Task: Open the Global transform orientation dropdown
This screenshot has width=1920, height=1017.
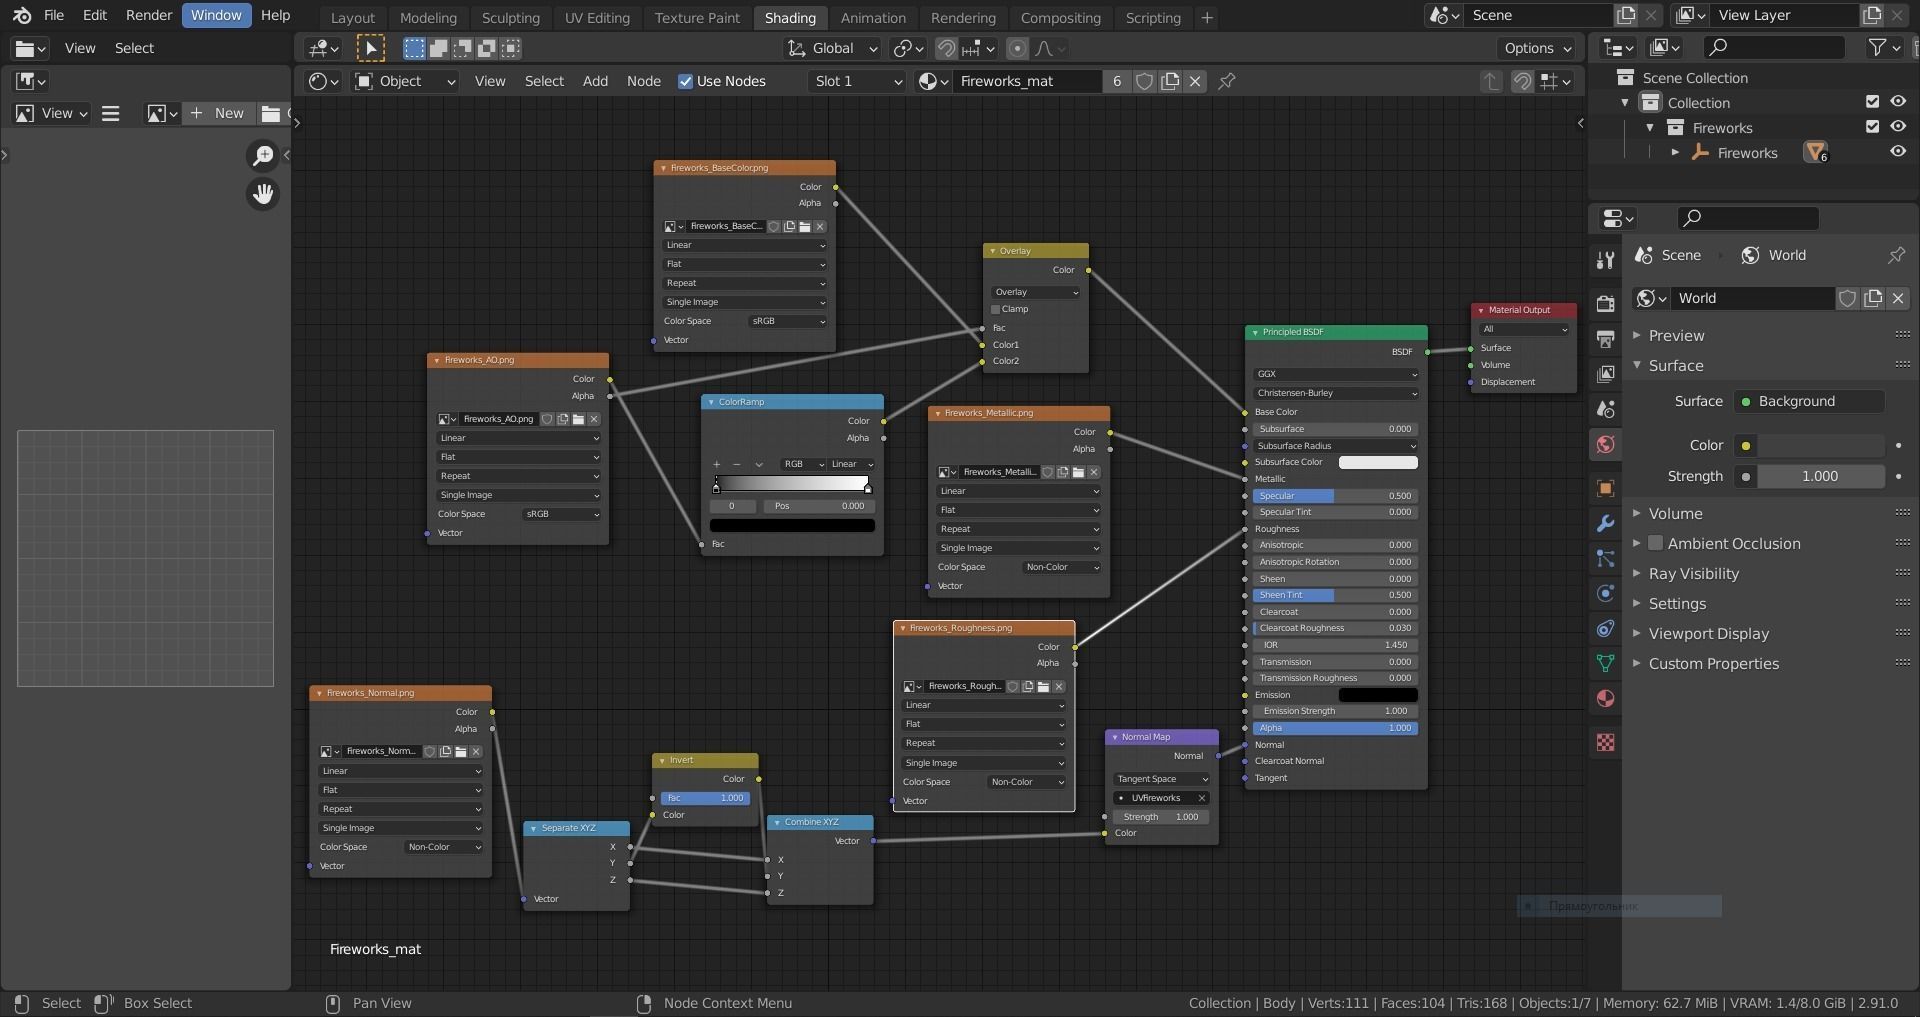Action: pyautogui.click(x=832, y=48)
